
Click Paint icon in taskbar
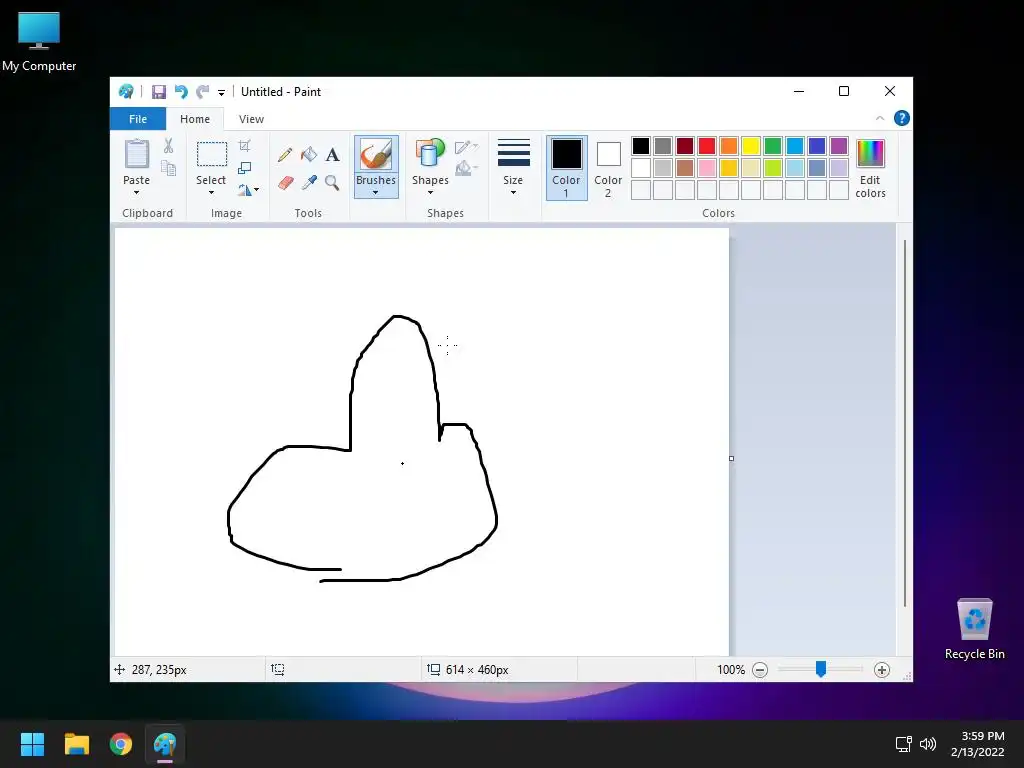tap(165, 744)
